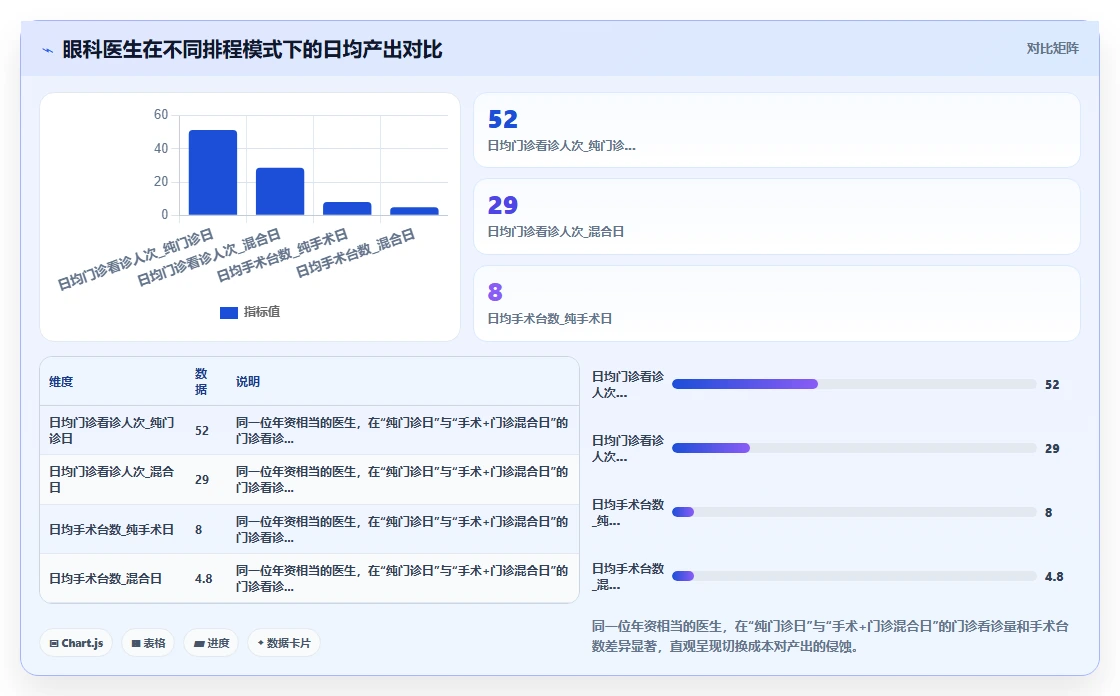Click the chart bar for 日均手术台数_纯手术日
The image size is (1120, 696).
click(347, 209)
